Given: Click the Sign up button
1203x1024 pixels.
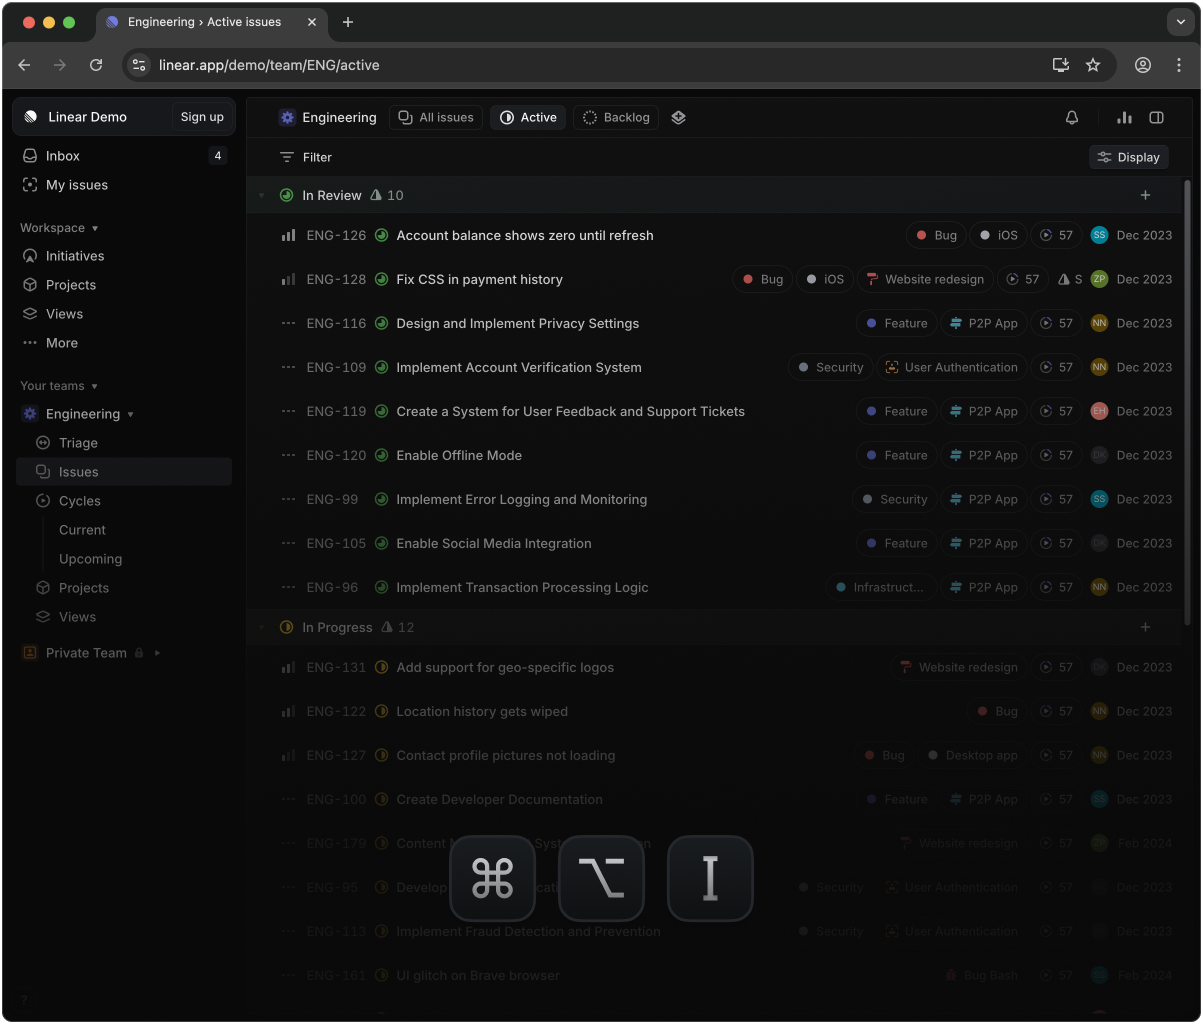Looking at the screenshot, I should point(201,116).
